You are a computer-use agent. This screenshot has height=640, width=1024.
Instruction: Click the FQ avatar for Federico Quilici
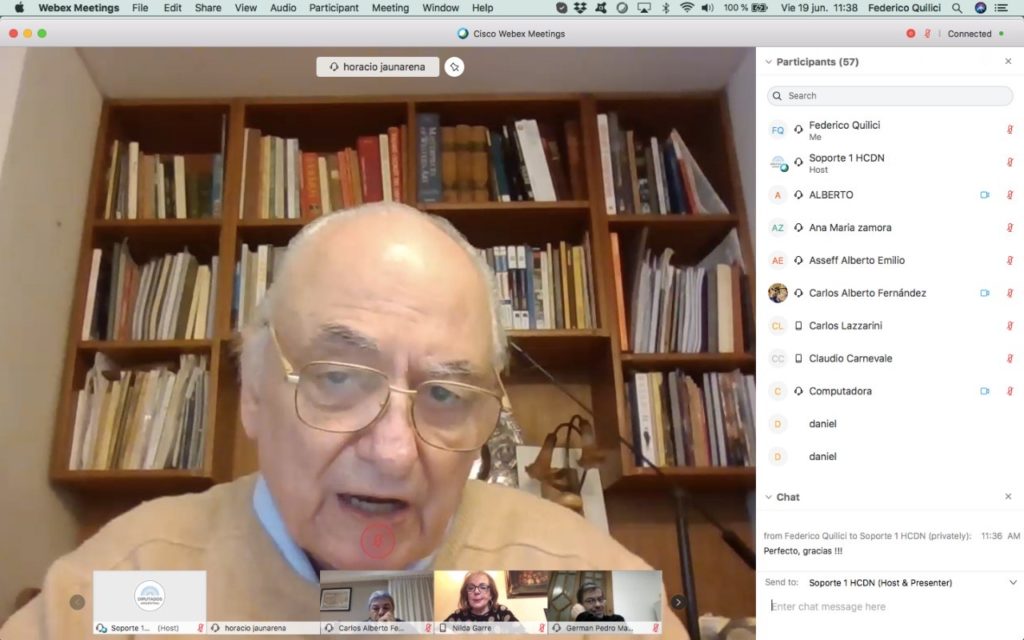[x=777, y=129]
